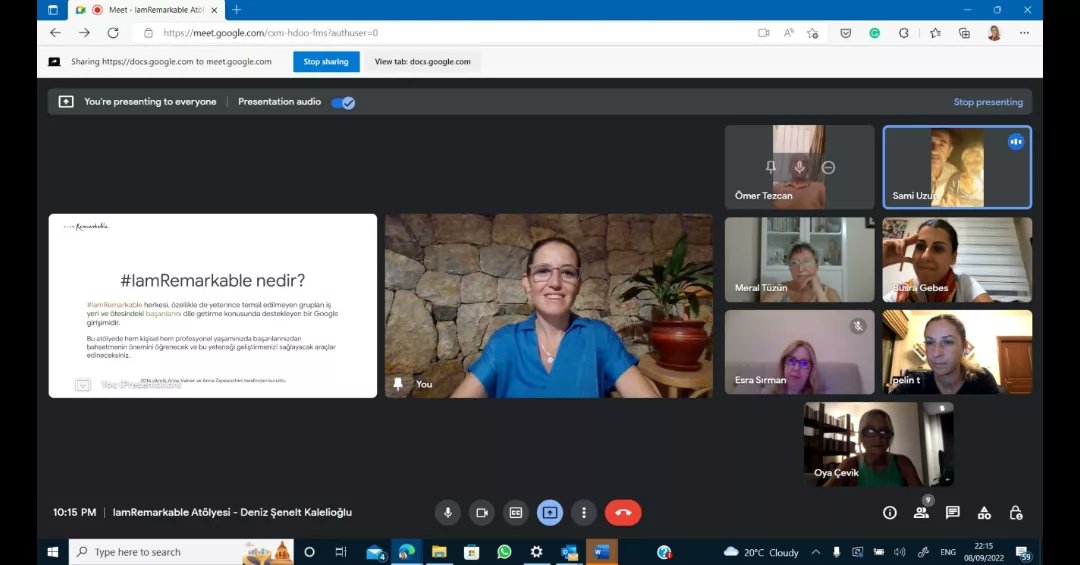
Task: Select Sami Uzun's video tile
Action: (x=957, y=167)
